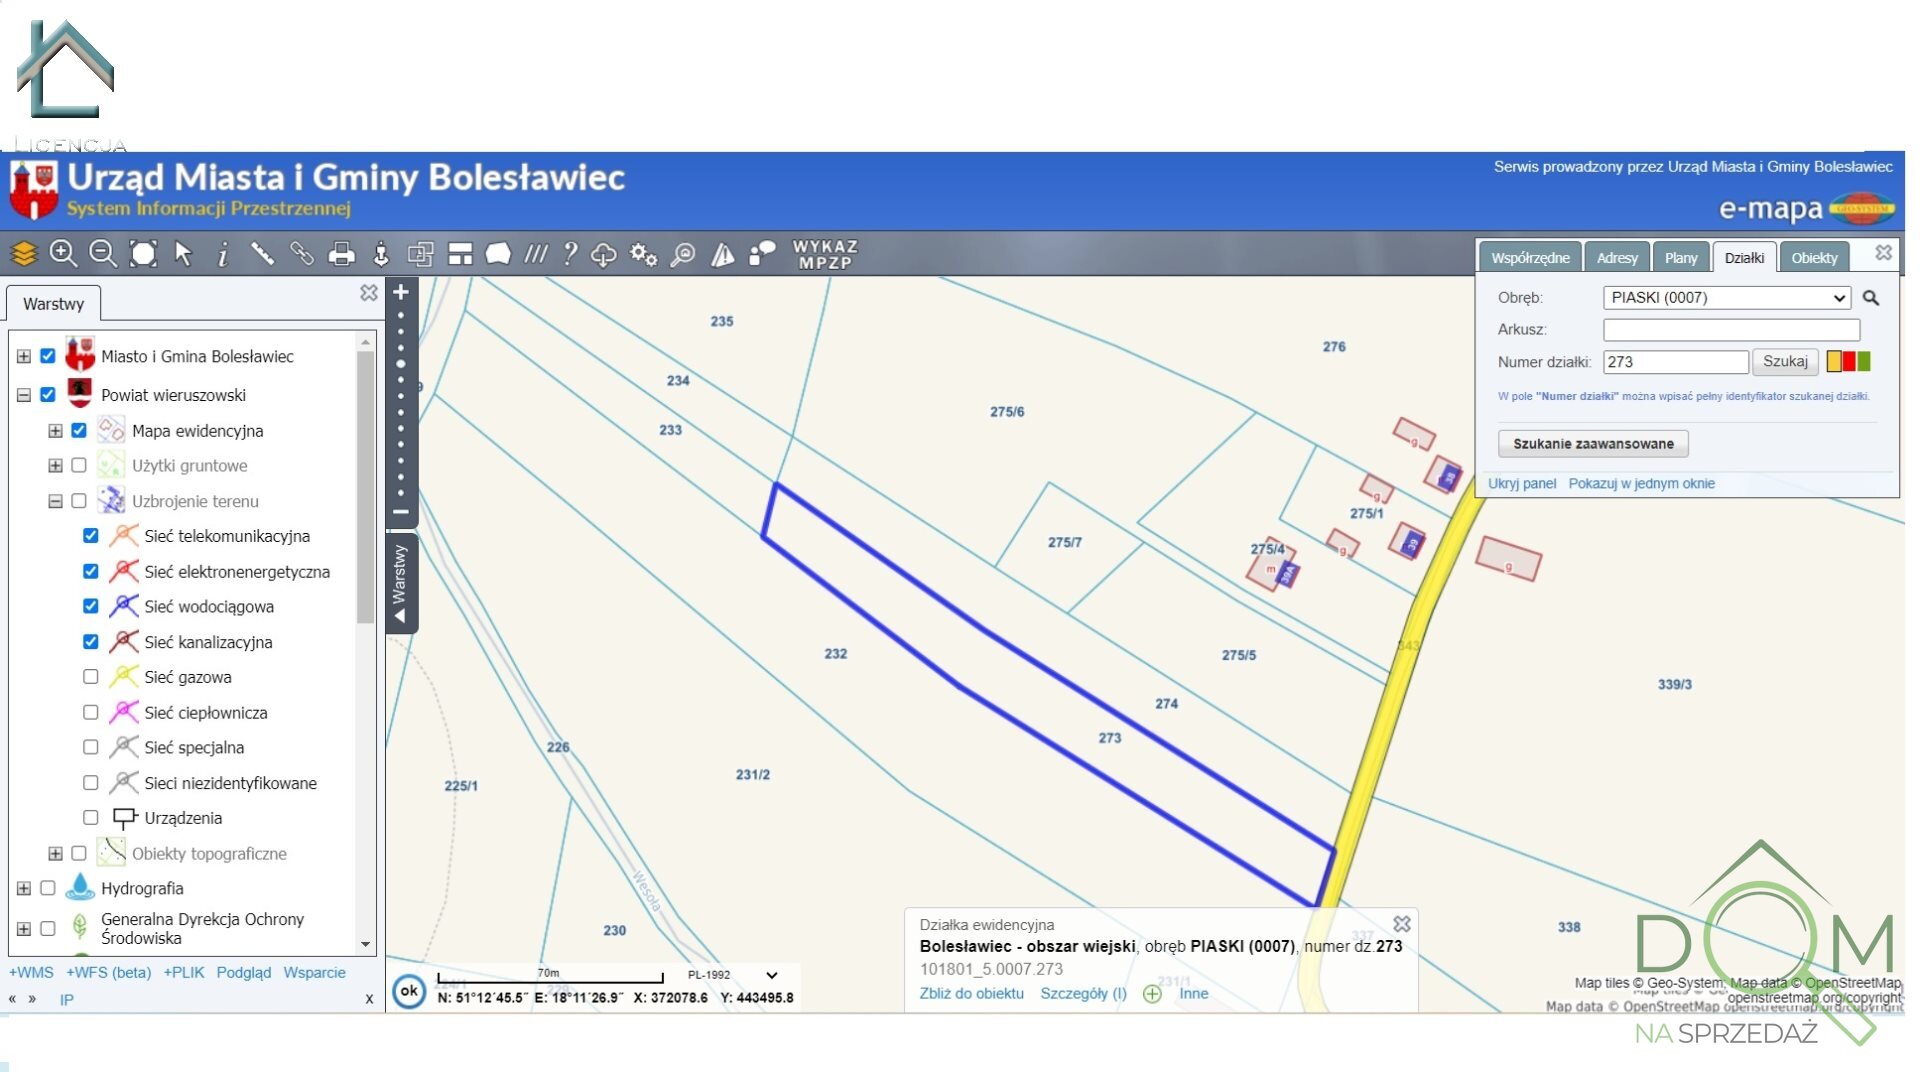Click the print map icon
This screenshot has width=1920, height=1072.
point(341,254)
